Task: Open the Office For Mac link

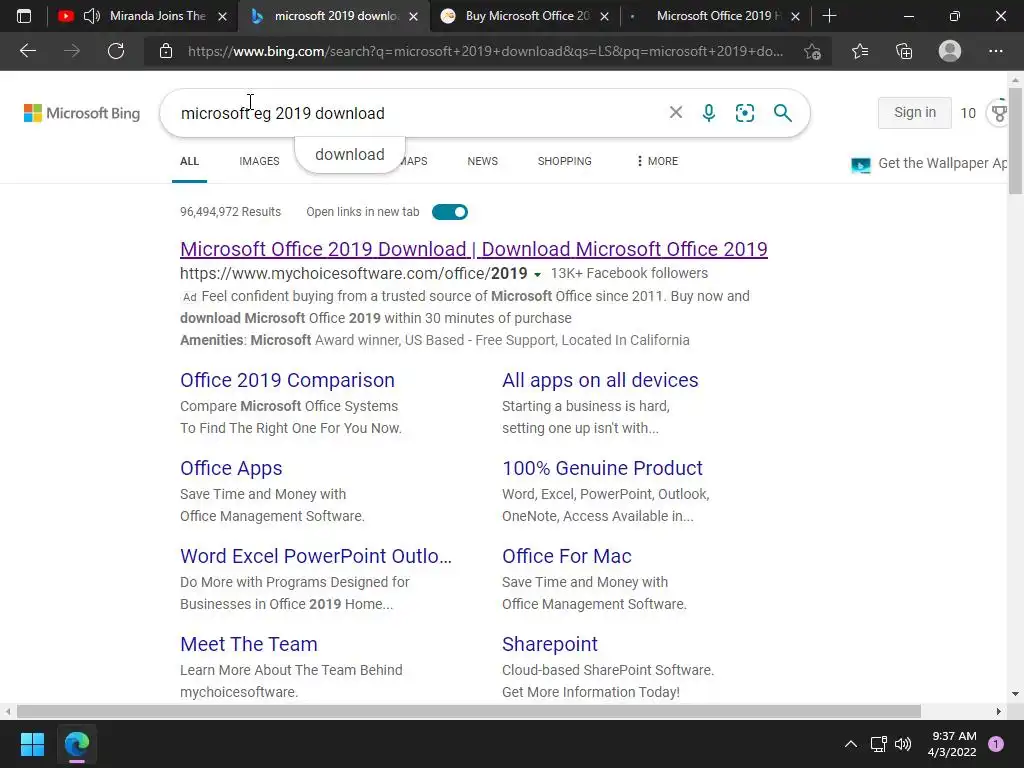Action: (x=567, y=556)
